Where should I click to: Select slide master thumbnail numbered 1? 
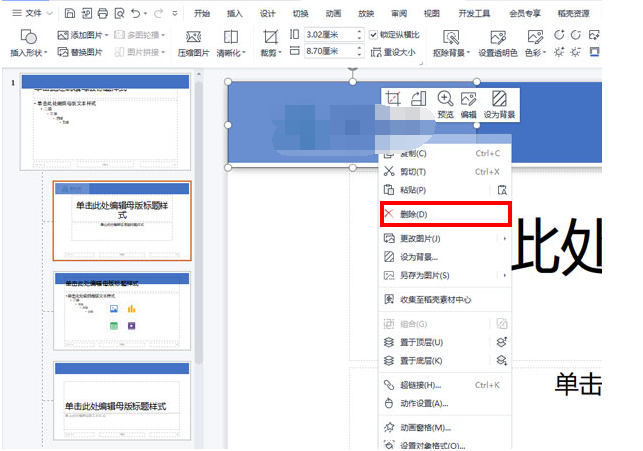[105, 122]
